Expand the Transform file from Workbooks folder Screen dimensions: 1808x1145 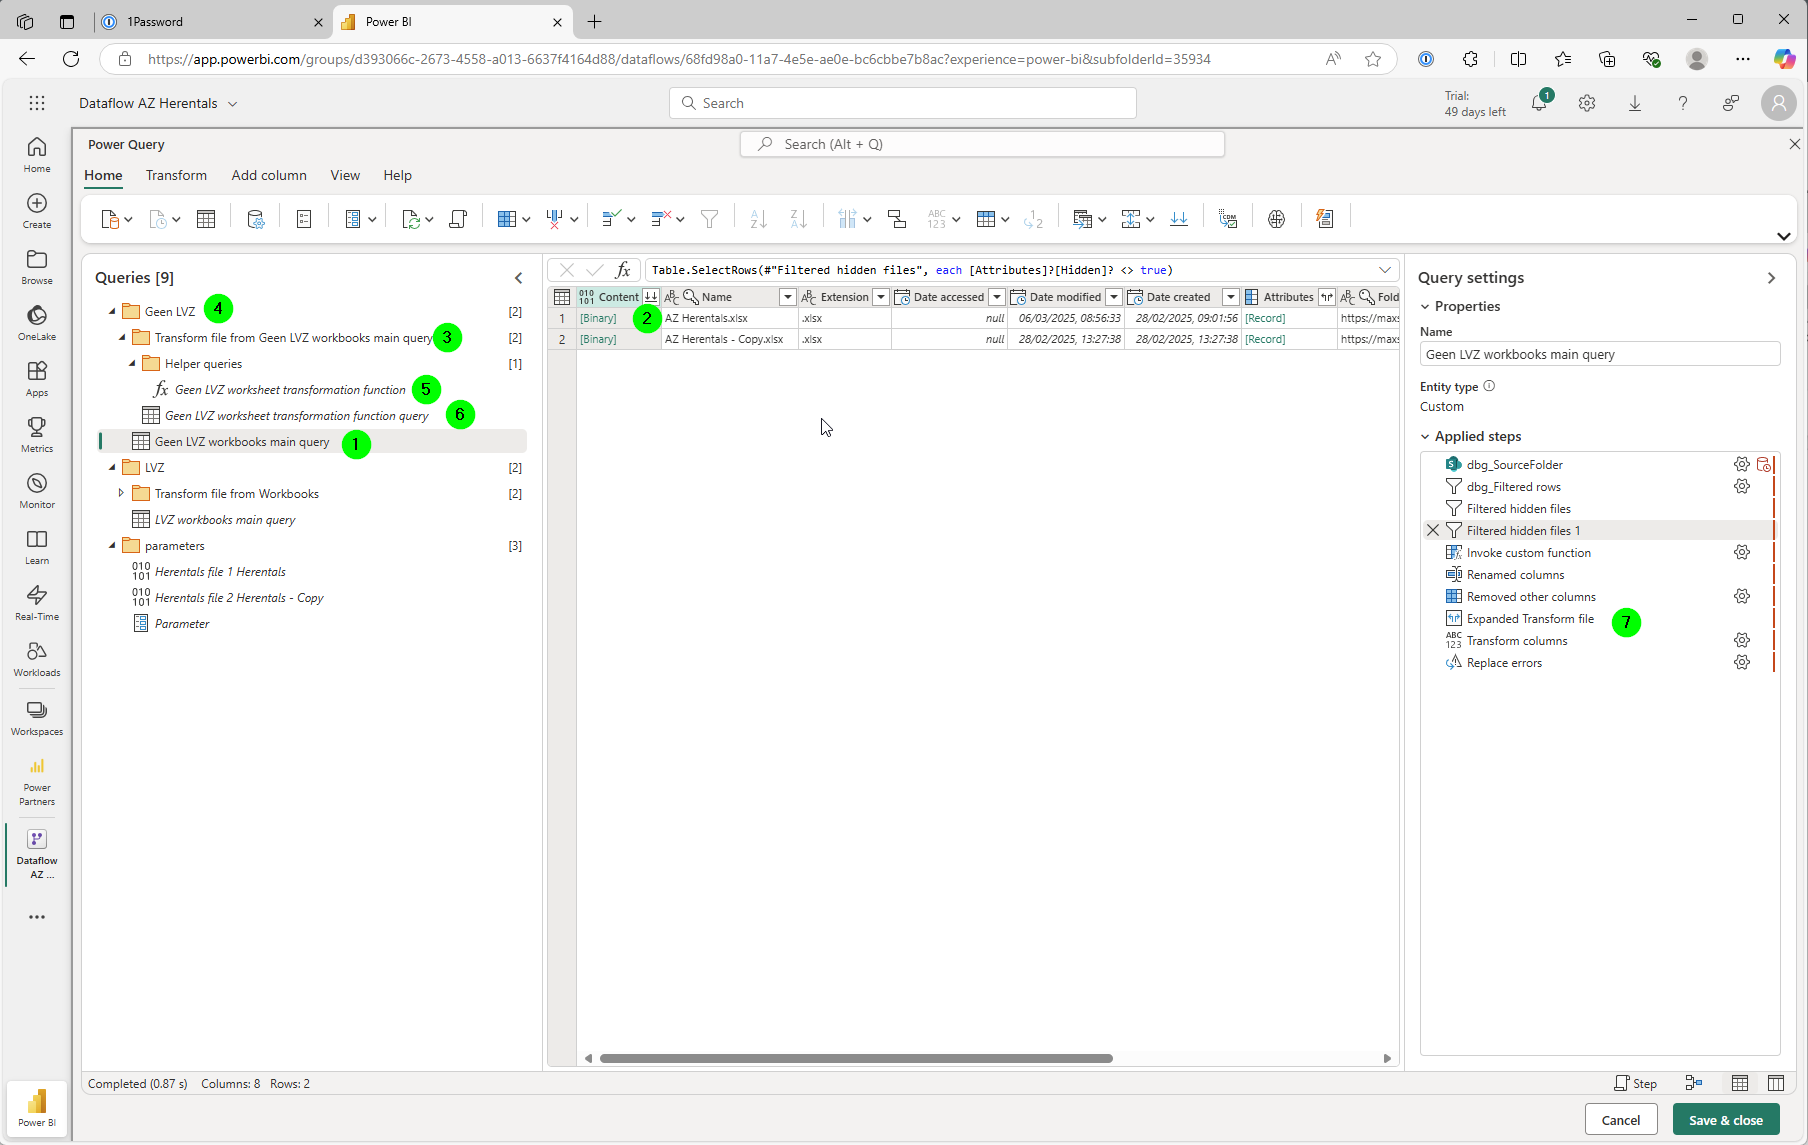pyautogui.click(x=122, y=493)
